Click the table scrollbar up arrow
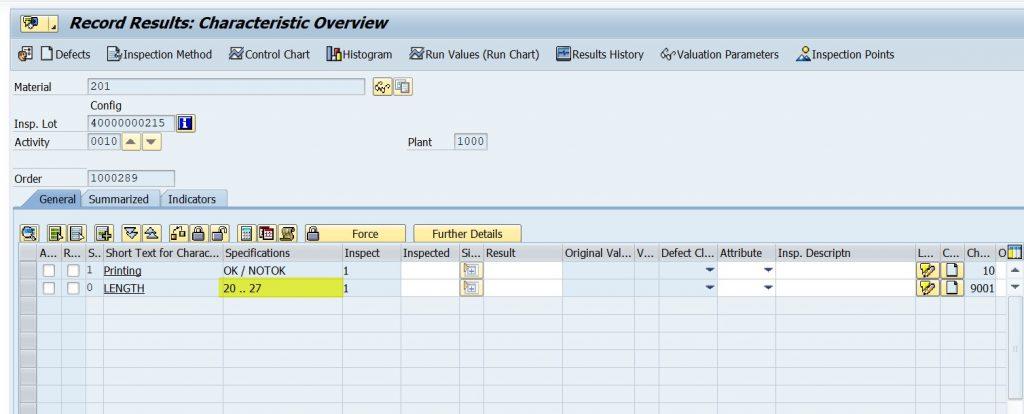This screenshot has height=414, width=1024. 1015,270
